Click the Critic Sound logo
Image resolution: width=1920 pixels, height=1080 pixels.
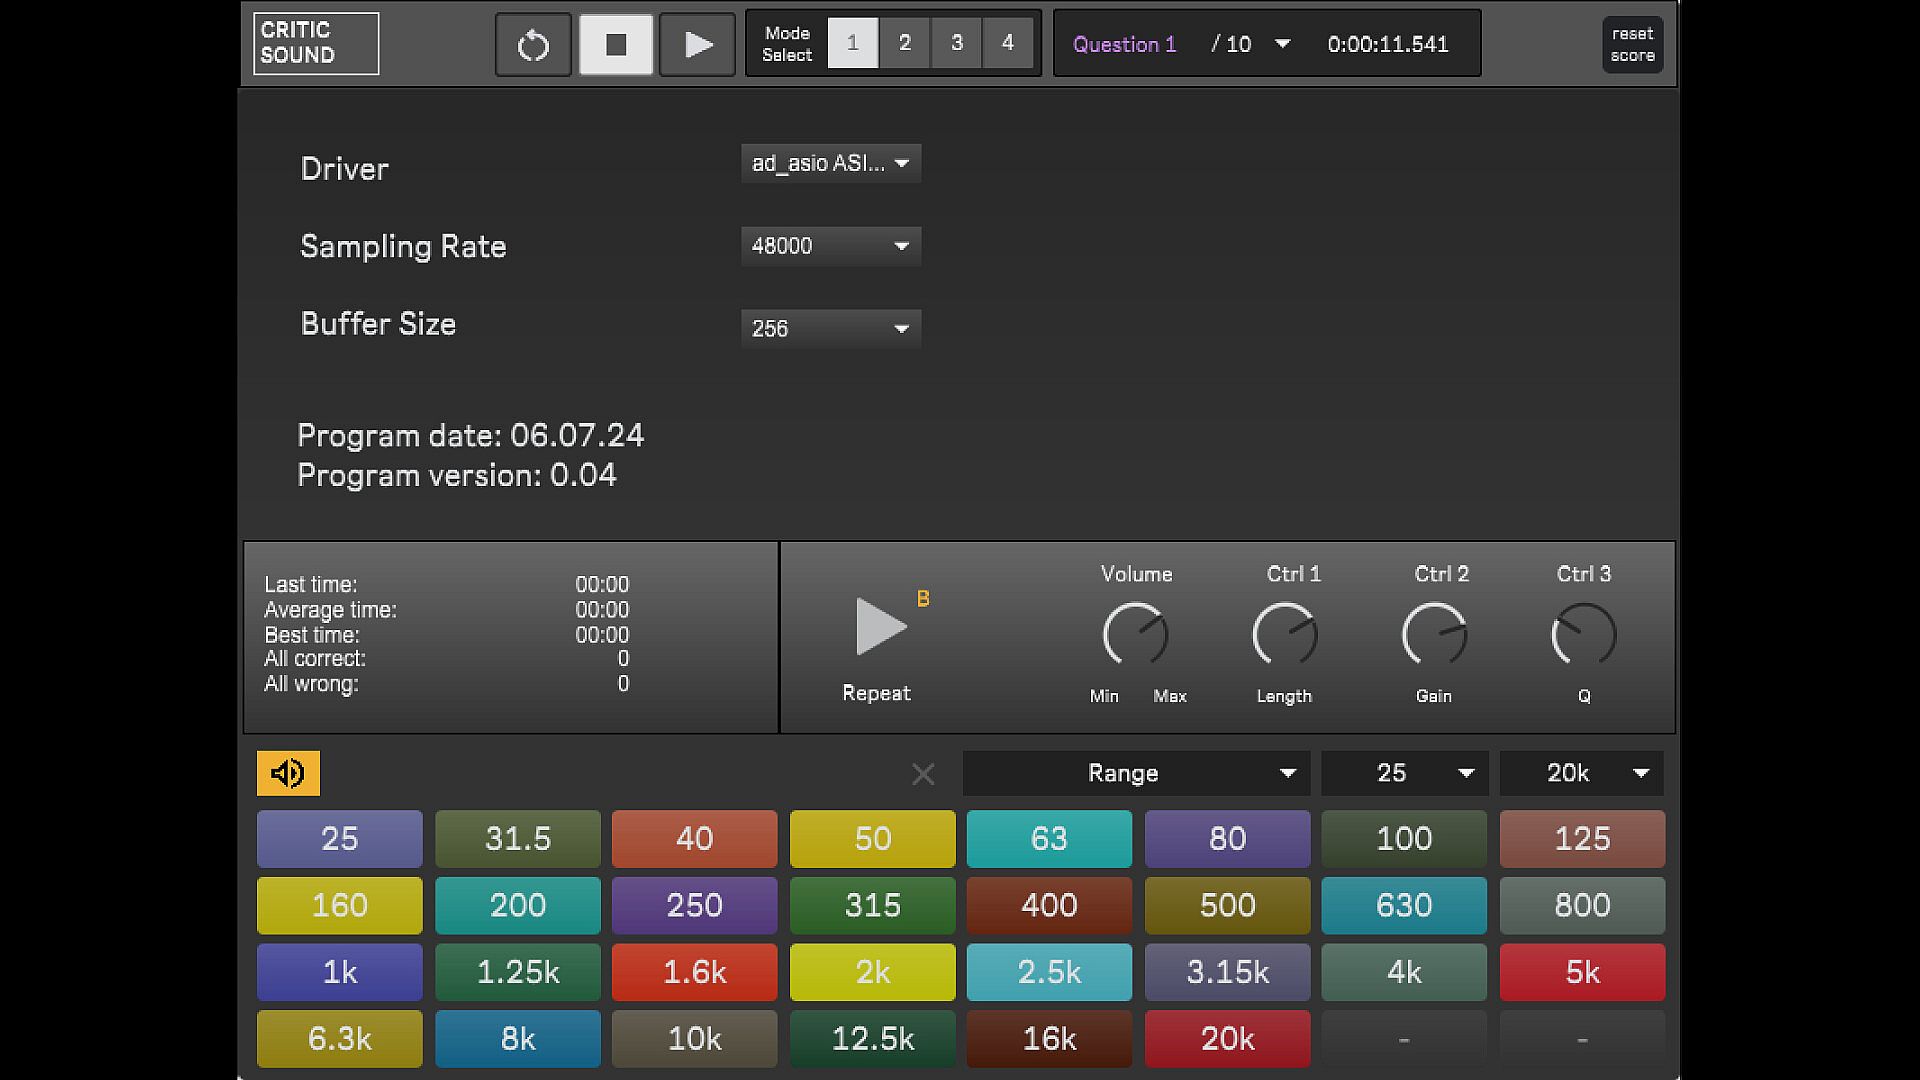point(316,43)
